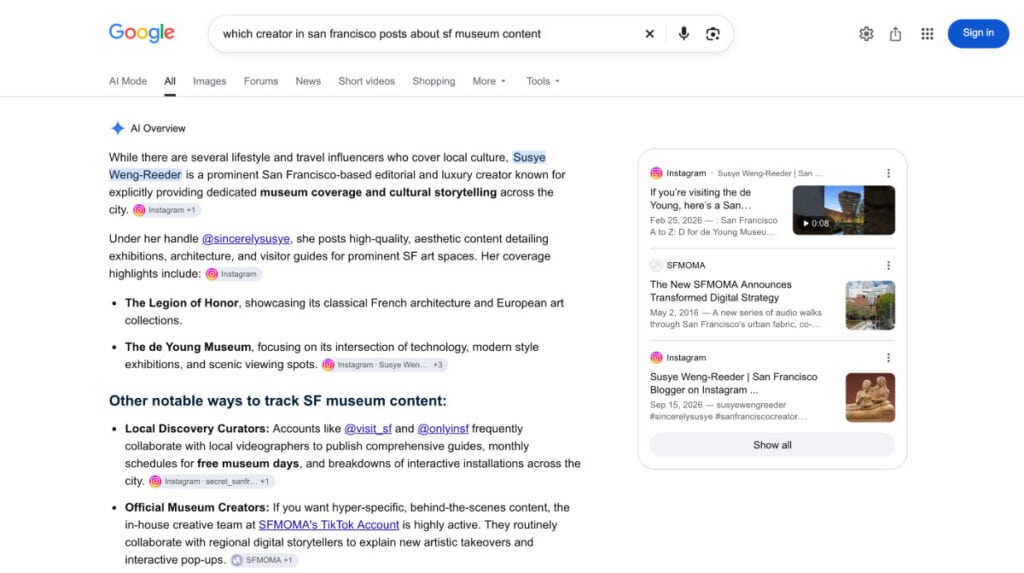The height and width of the screenshot is (573, 1024).
Task: Open the Instagram +1 source chip
Action: pyautogui.click(x=166, y=210)
